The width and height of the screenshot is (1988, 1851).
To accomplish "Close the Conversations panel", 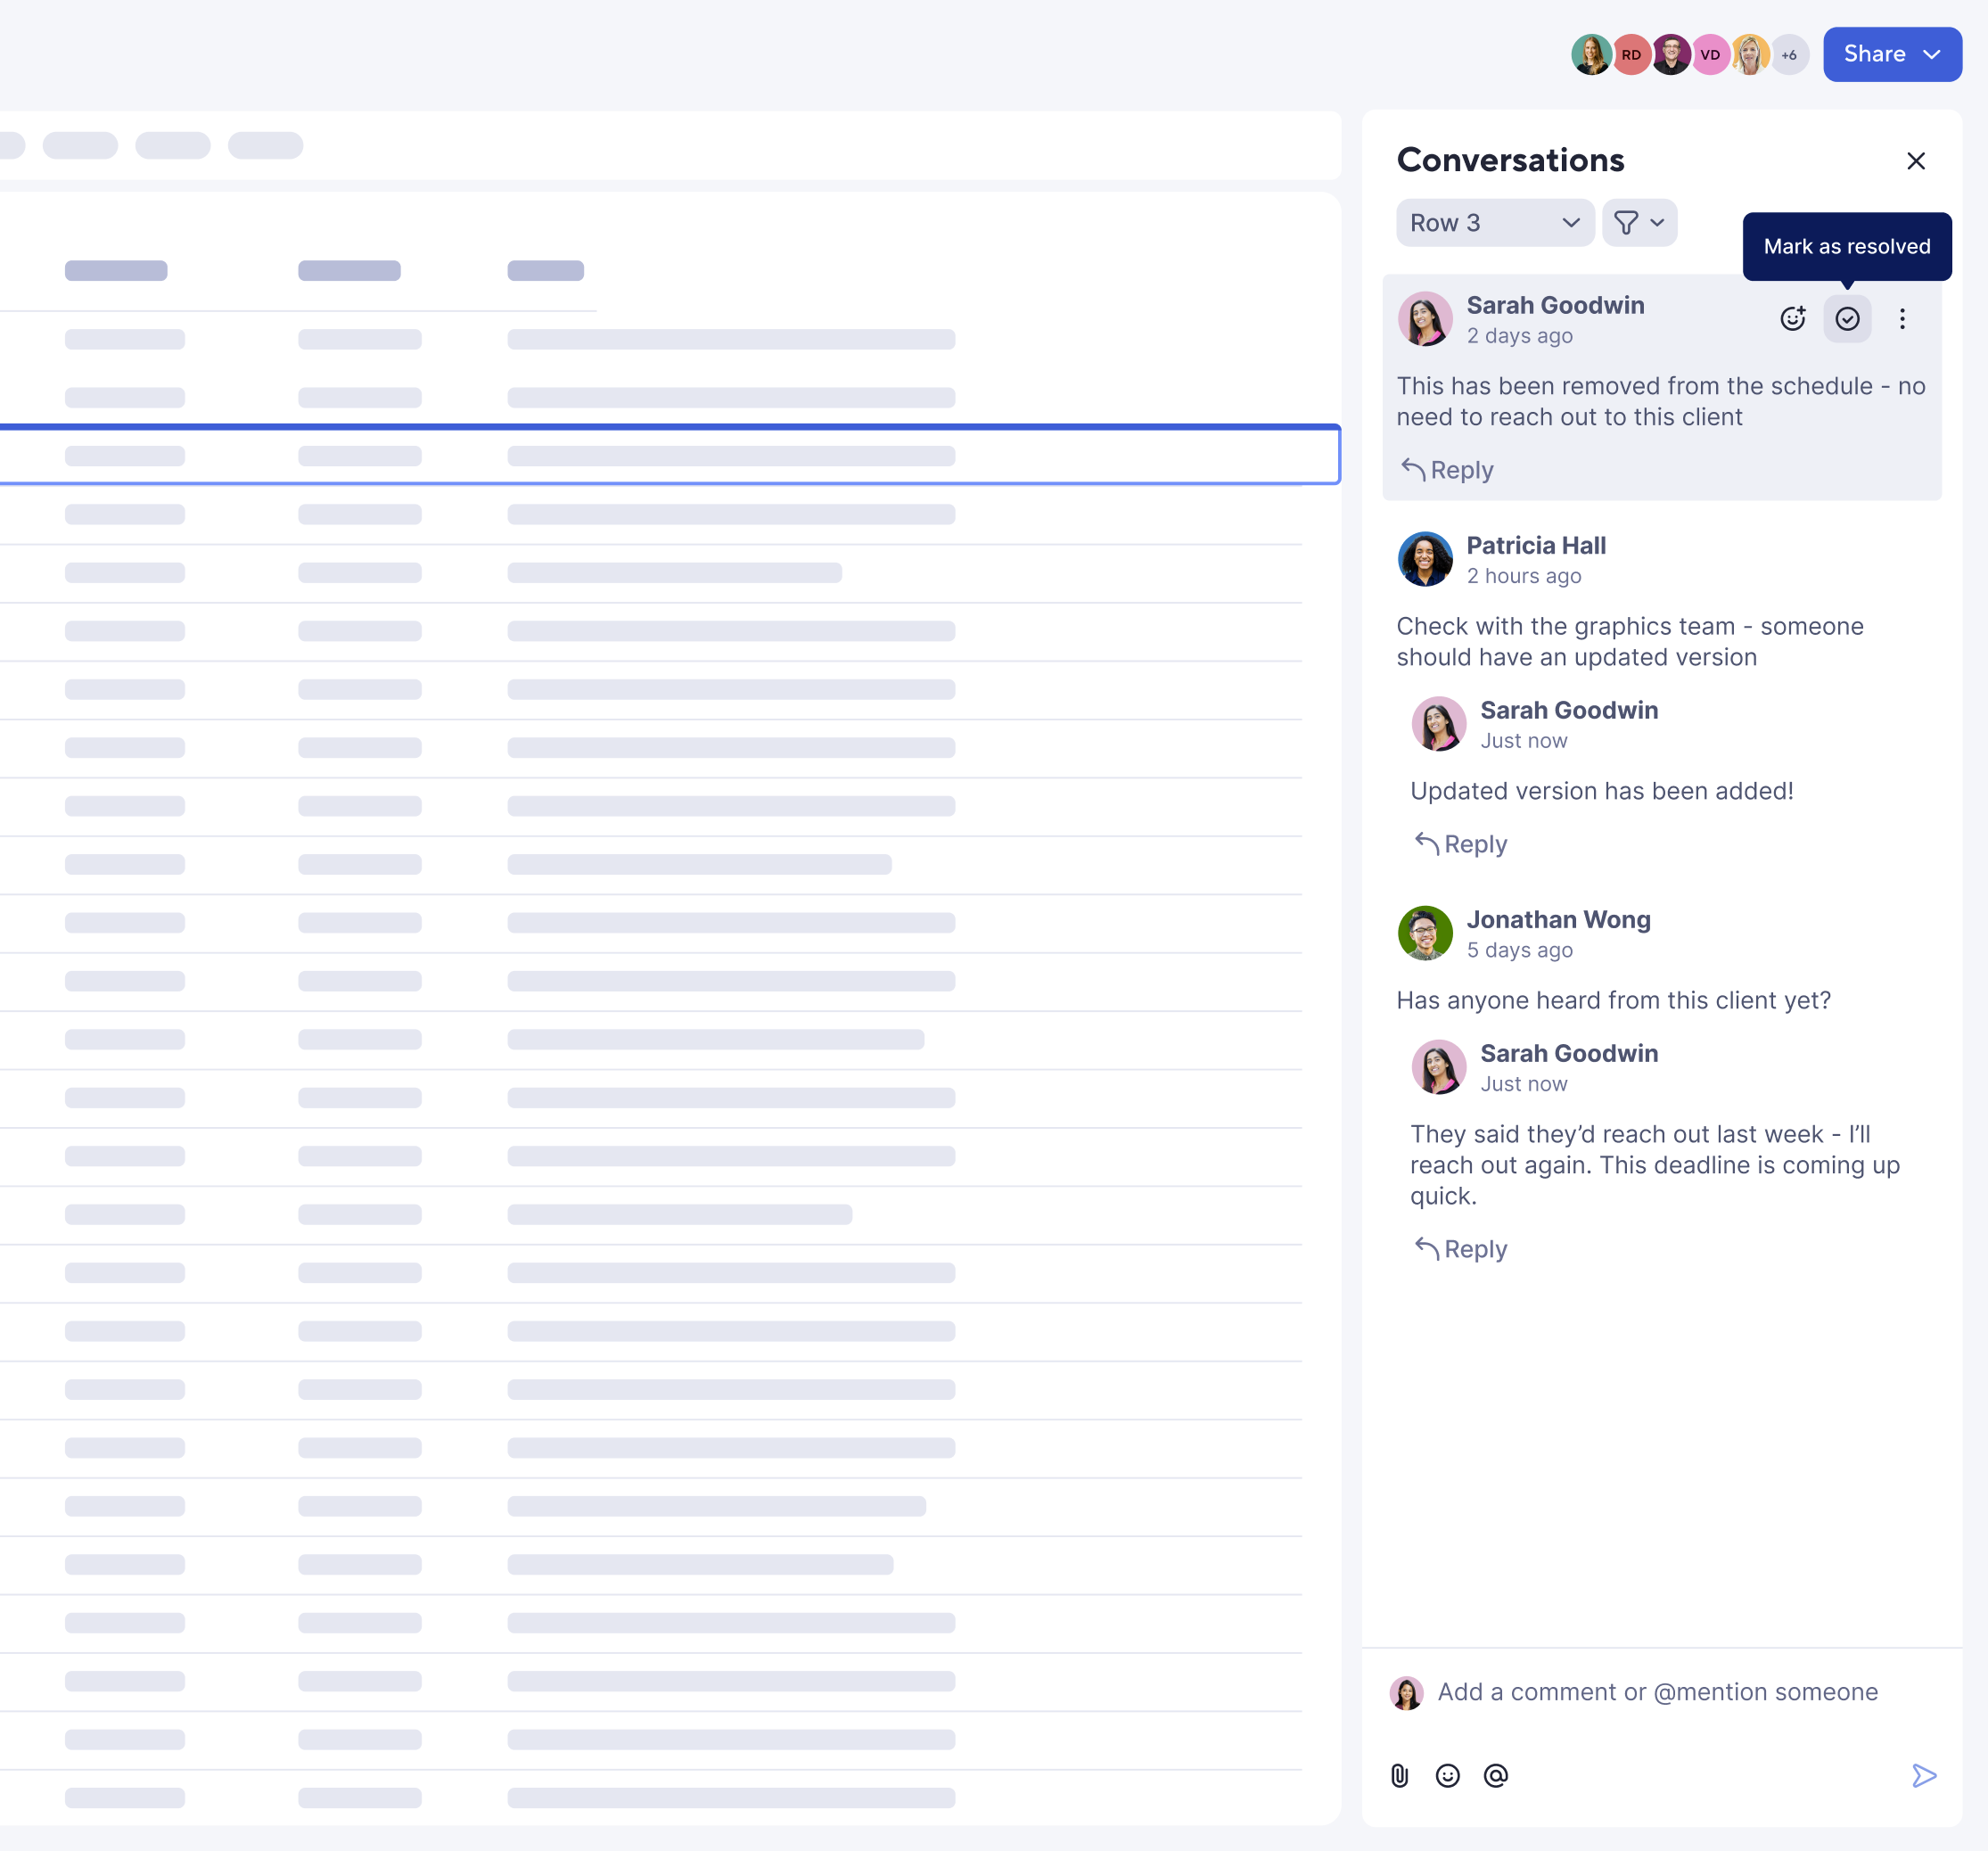I will [x=1916, y=160].
